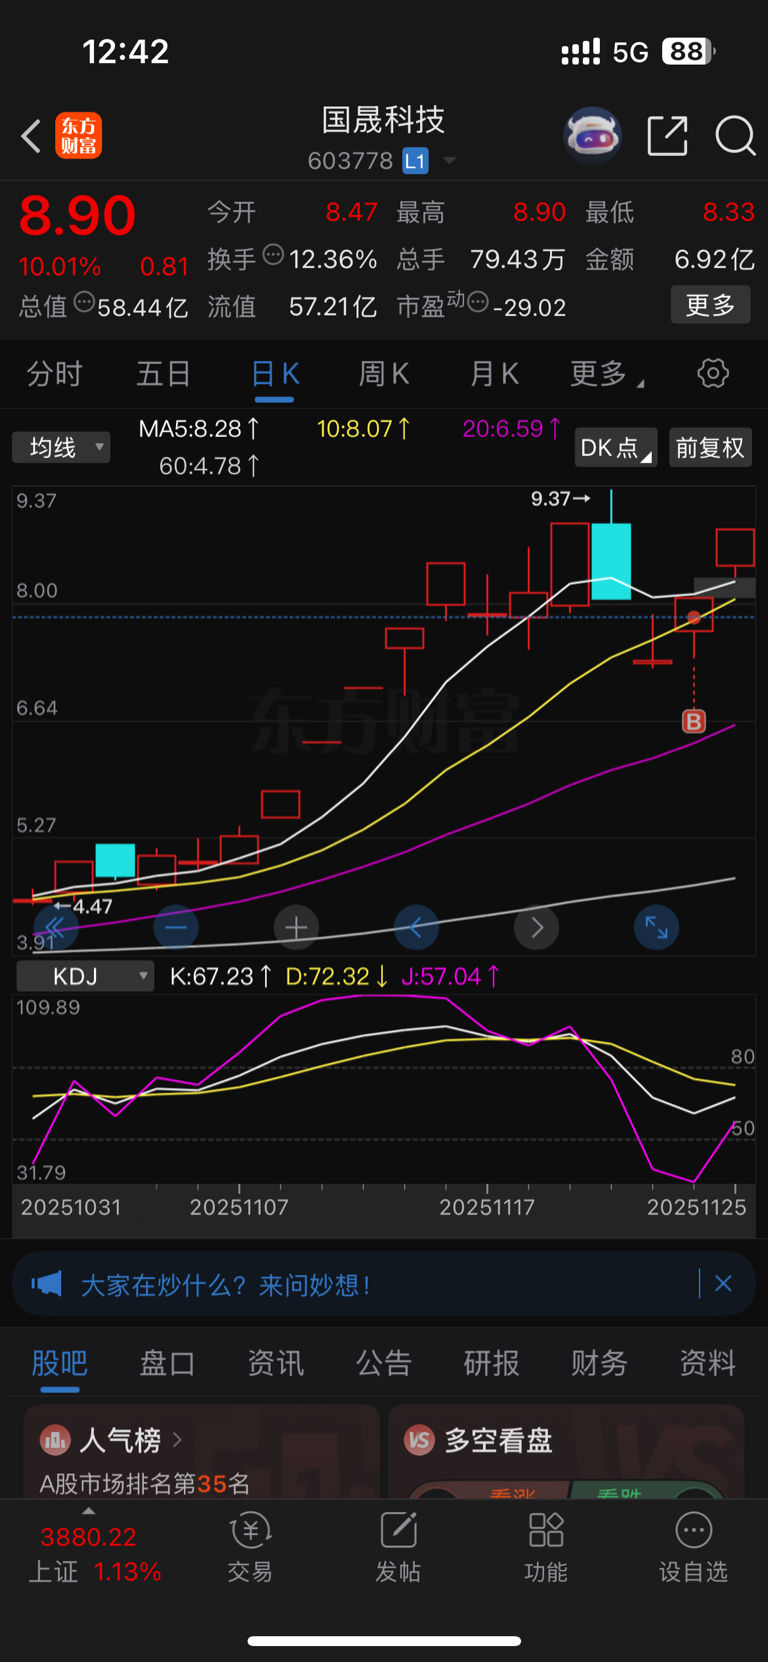Open chart settings gear icon
This screenshot has height=1663, width=768.
(x=713, y=373)
